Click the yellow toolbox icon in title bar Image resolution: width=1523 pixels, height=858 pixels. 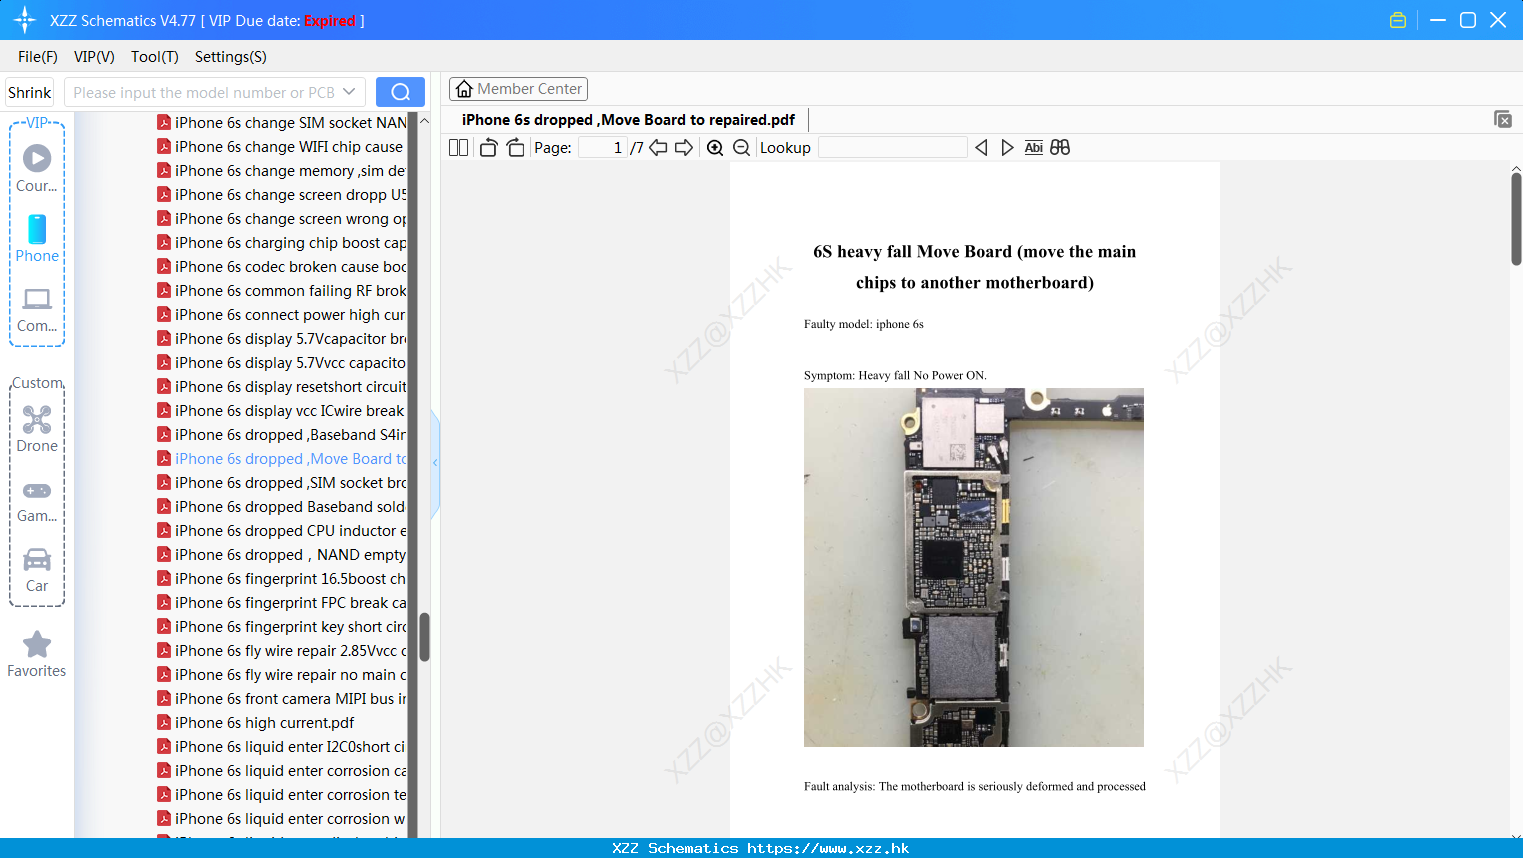pos(1398,20)
